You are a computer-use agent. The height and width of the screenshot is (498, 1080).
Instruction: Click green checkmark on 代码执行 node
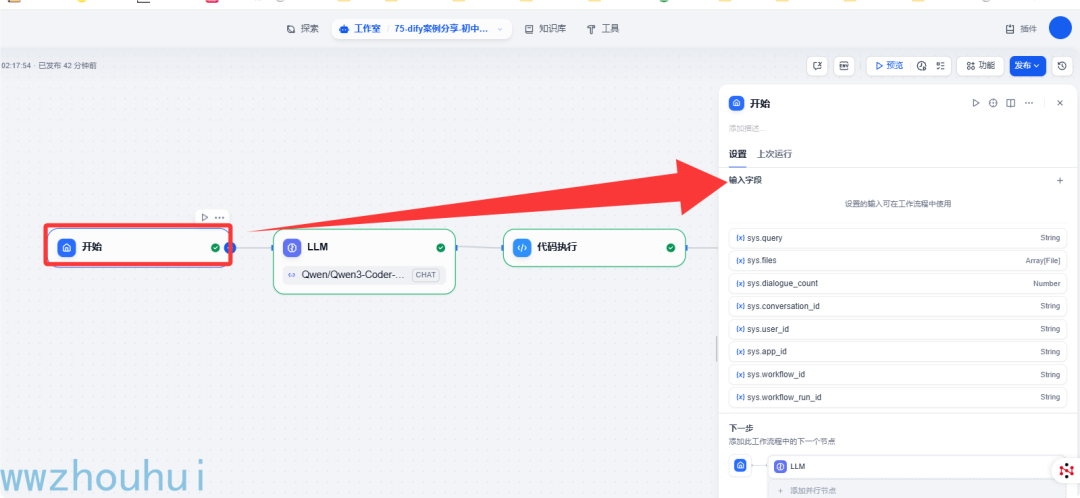(x=671, y=248)
